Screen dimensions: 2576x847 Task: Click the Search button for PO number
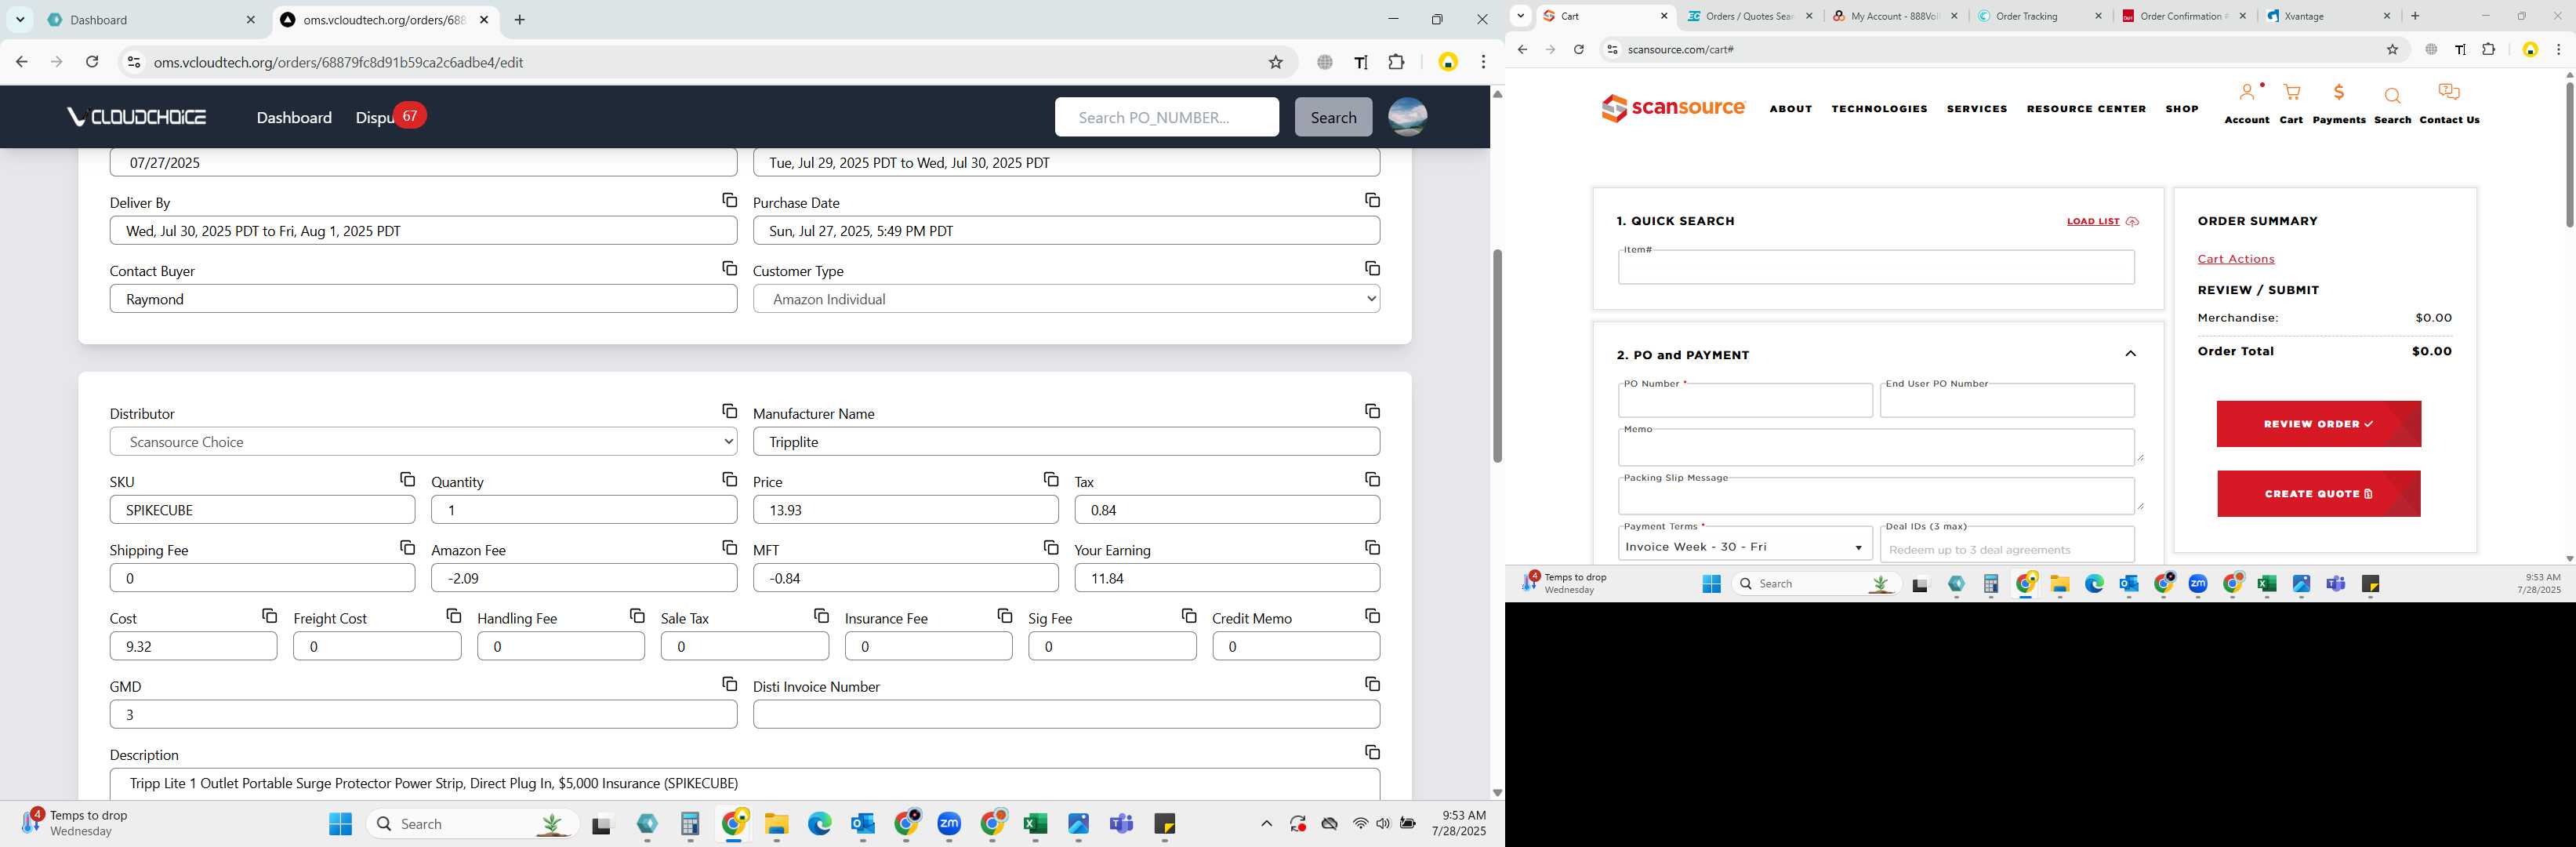coord(1333,117)
